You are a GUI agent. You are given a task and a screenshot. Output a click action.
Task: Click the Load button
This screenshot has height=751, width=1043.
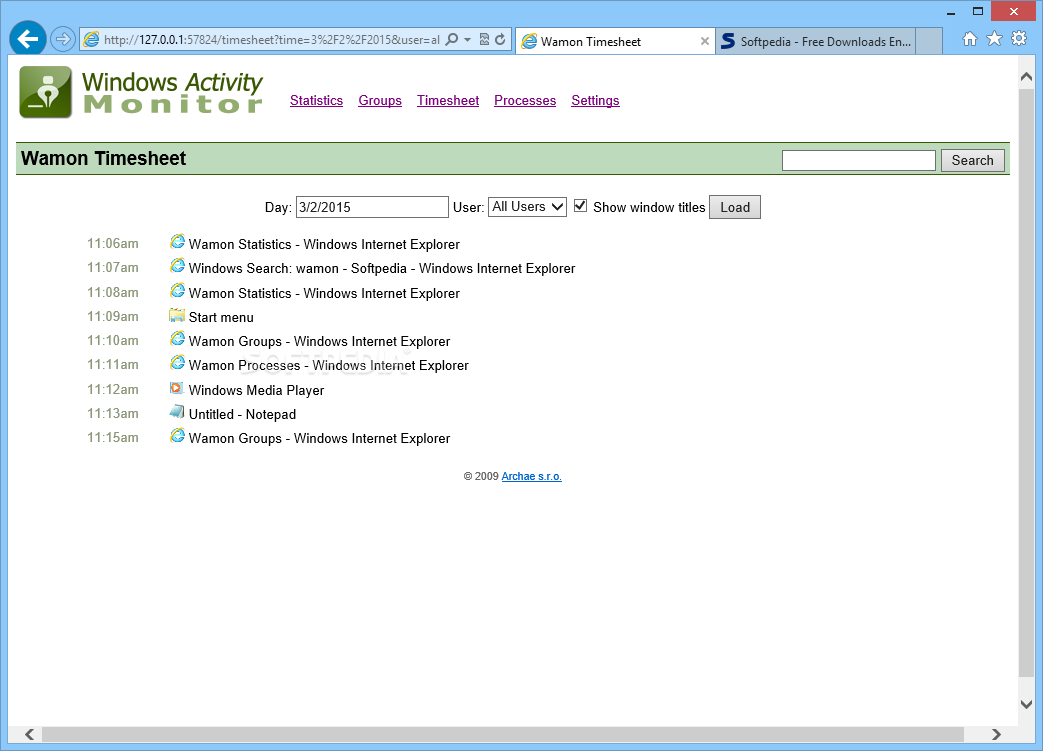(735, 207)
